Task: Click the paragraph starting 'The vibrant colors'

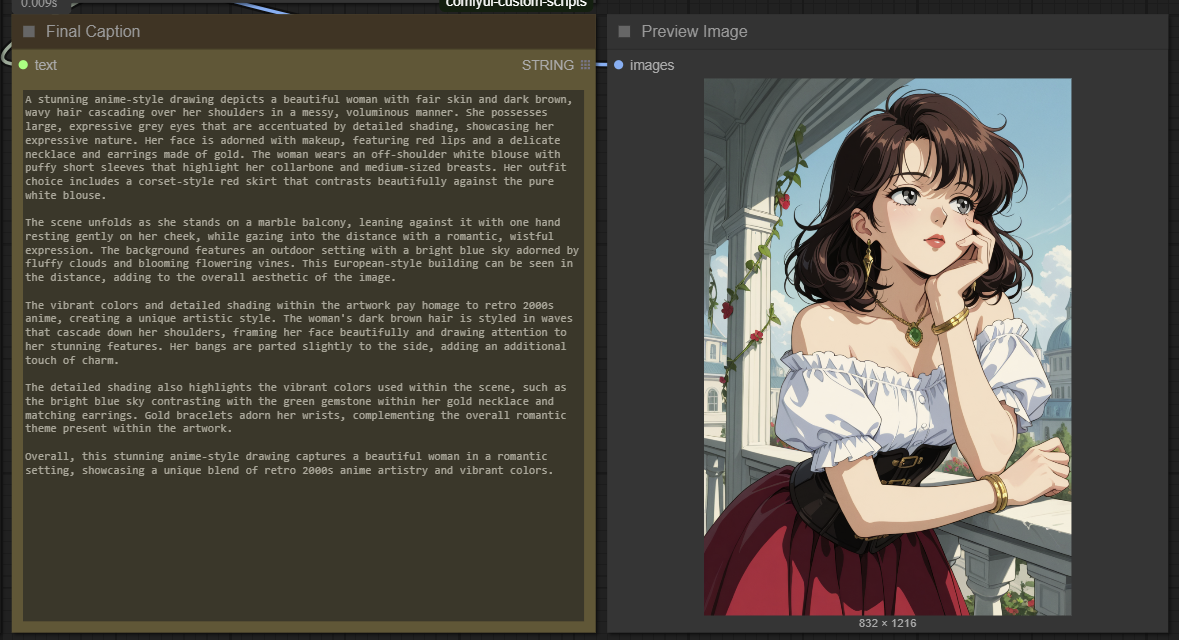Action: click(x=300, y=332)
